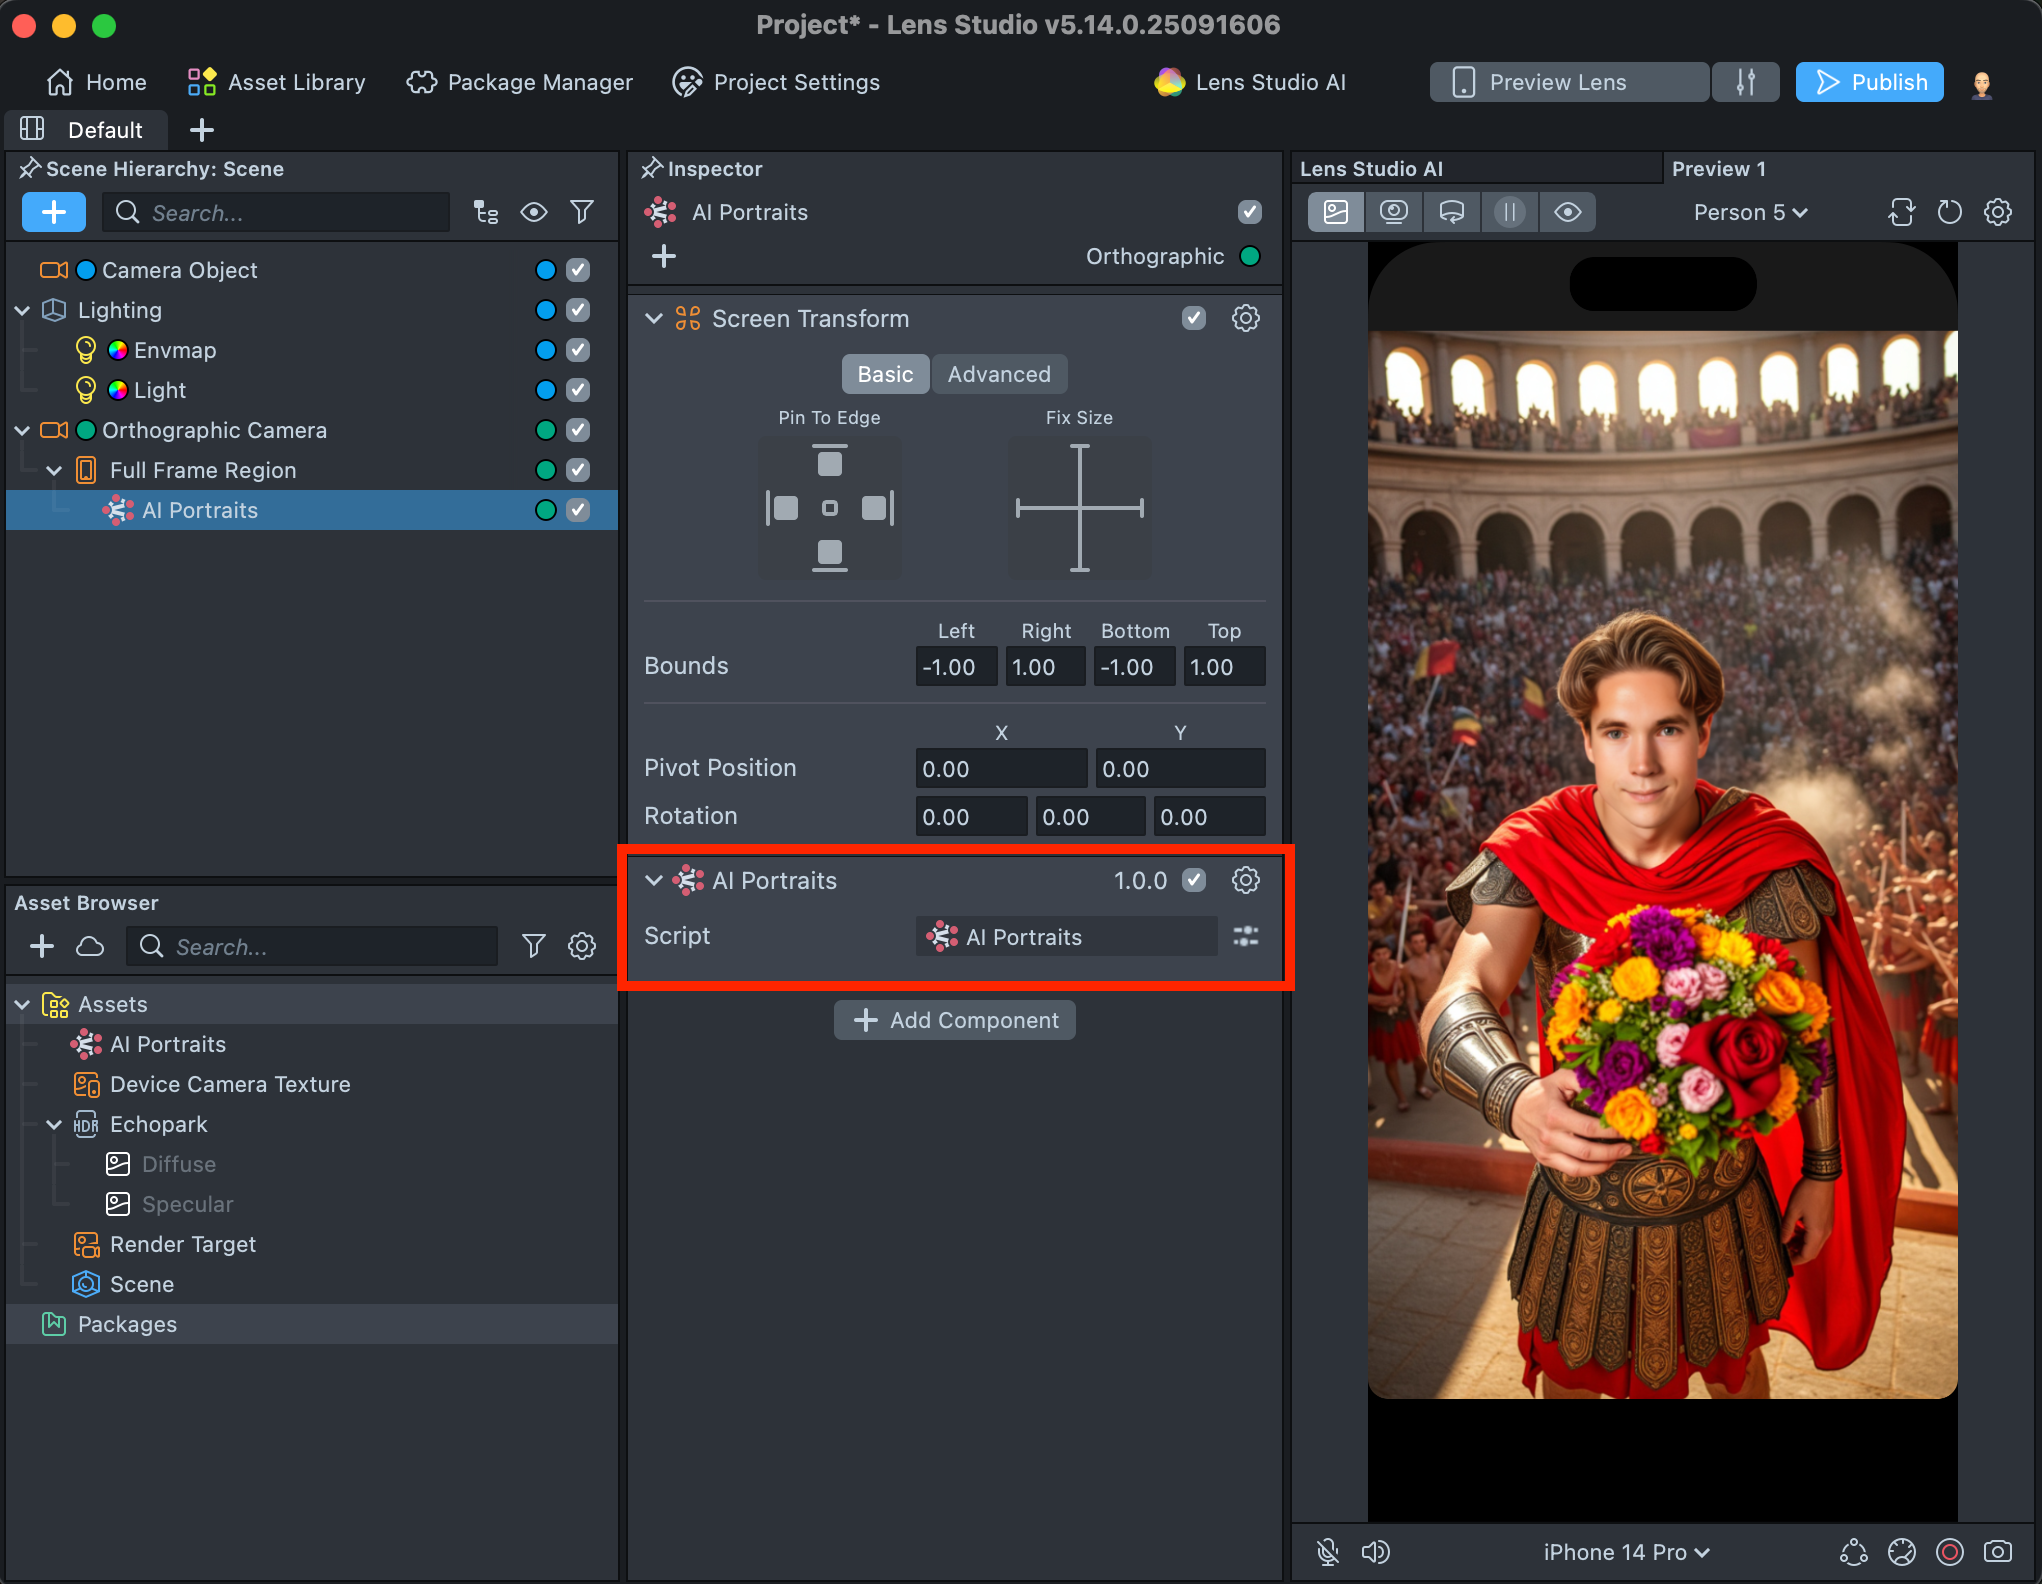Disable the Camera Object checkbox
This screenshot has height=1584, width=2042.
(x=578, y=270)
